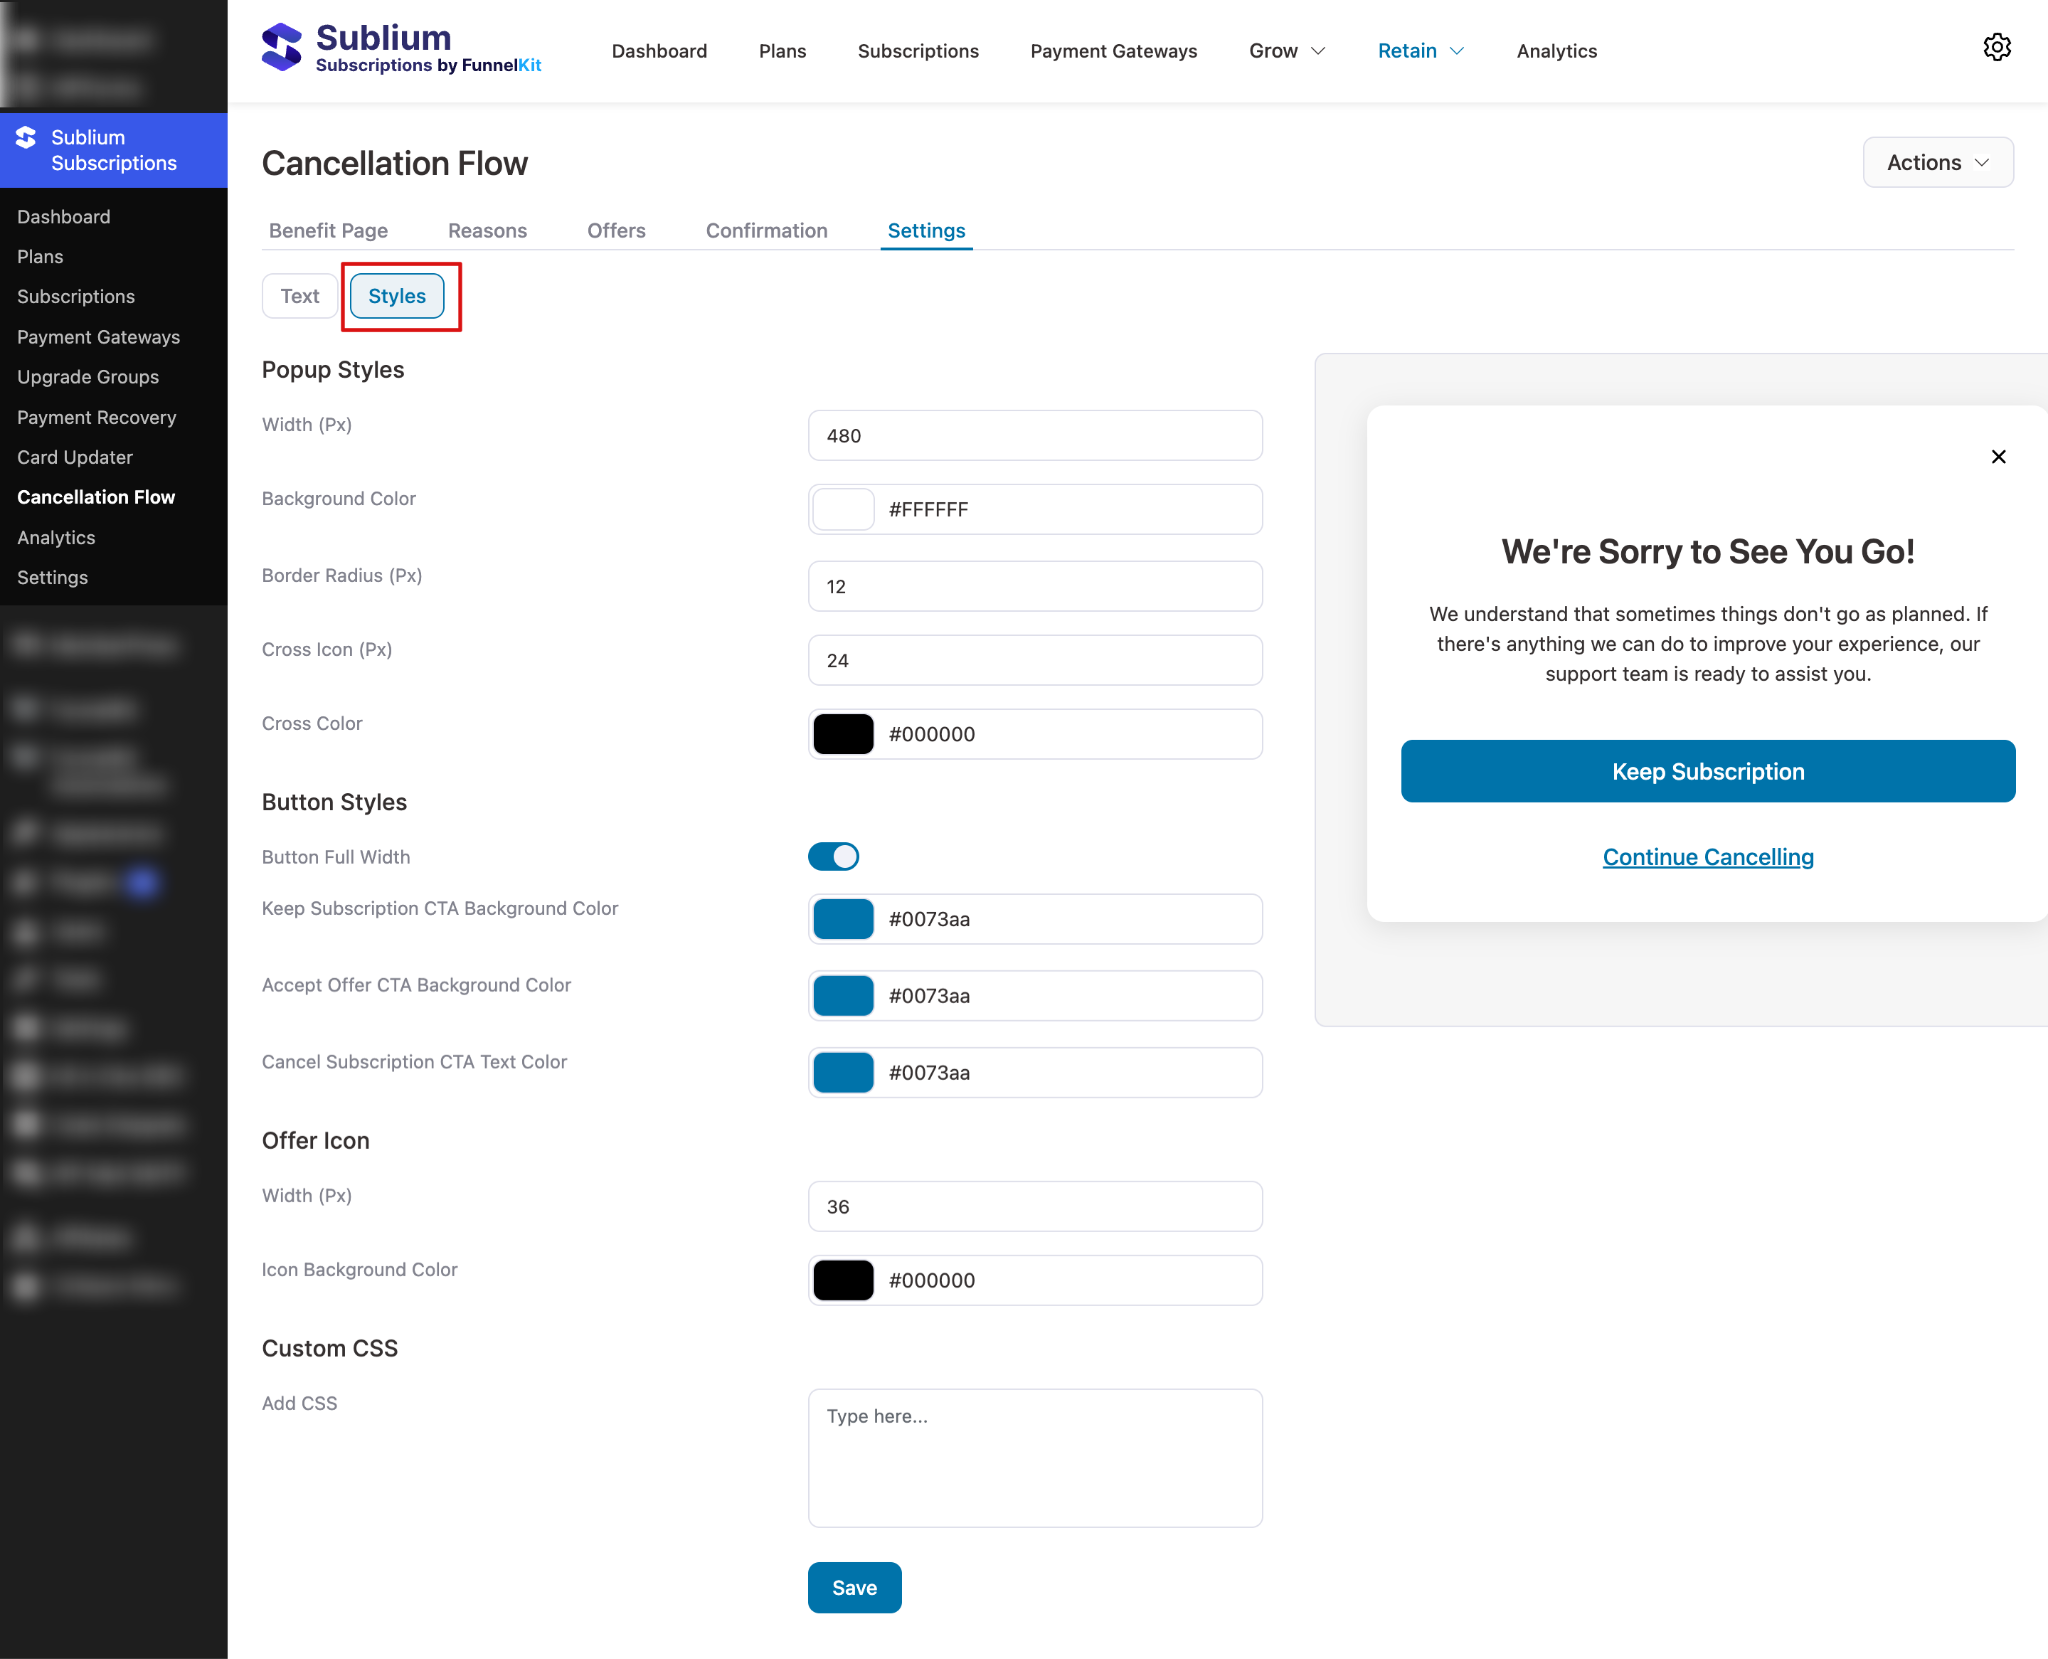Image resolution: width=2048 pixels, height=1659 pixels.
Task: Toggle Button Full Width switch
Action: pyautogui.click(x=833, y=857)
